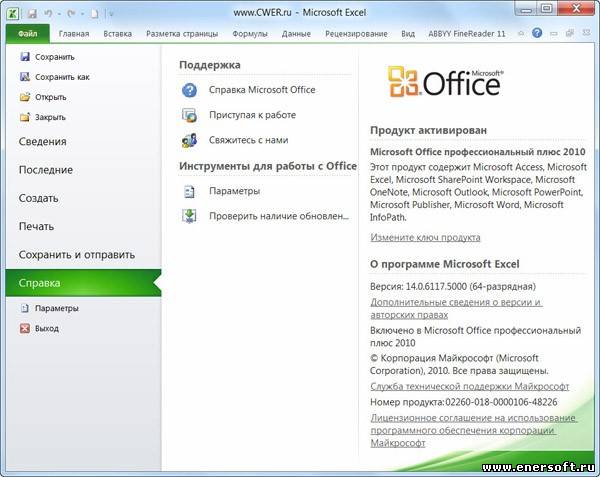Minimize the workbook window in ribbon corner
This screenshot has height=477, width=600.
pyautogui.click(x=554, y=34)
